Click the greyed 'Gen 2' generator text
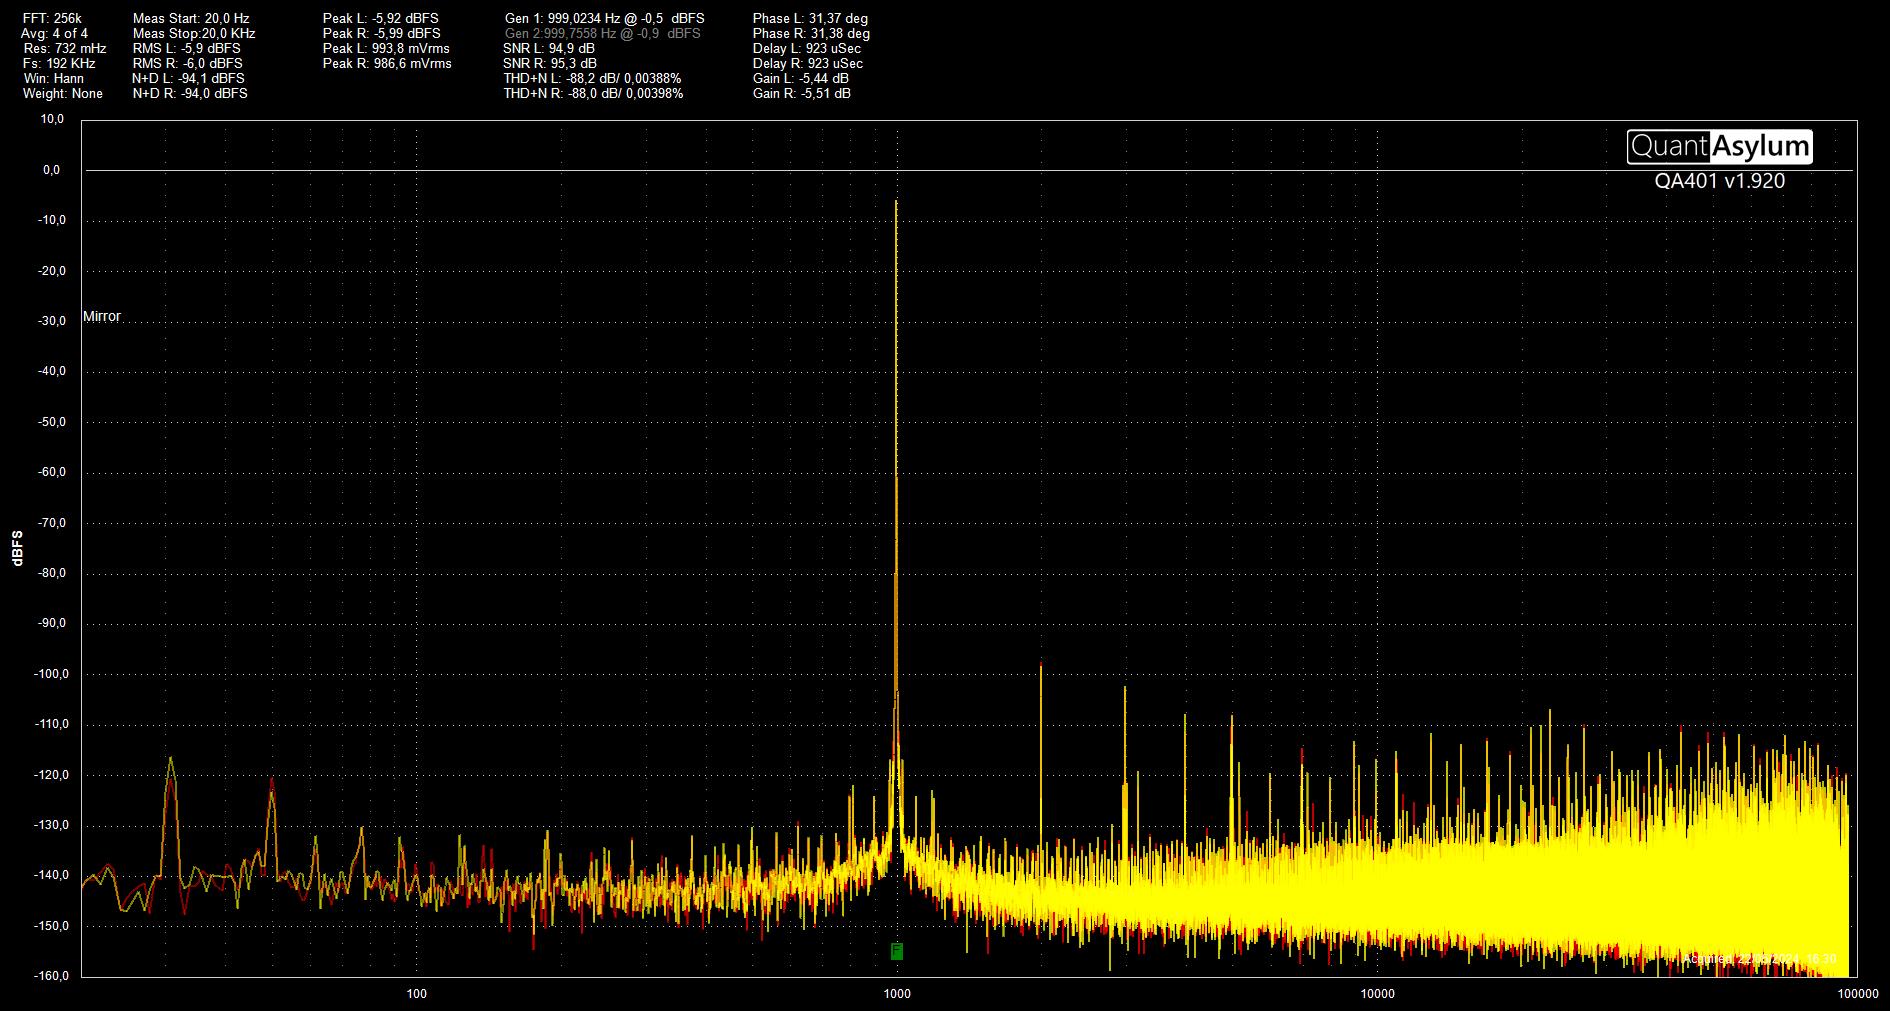1890x1011 pixels. pyautogui.click(x=603, y=33)
